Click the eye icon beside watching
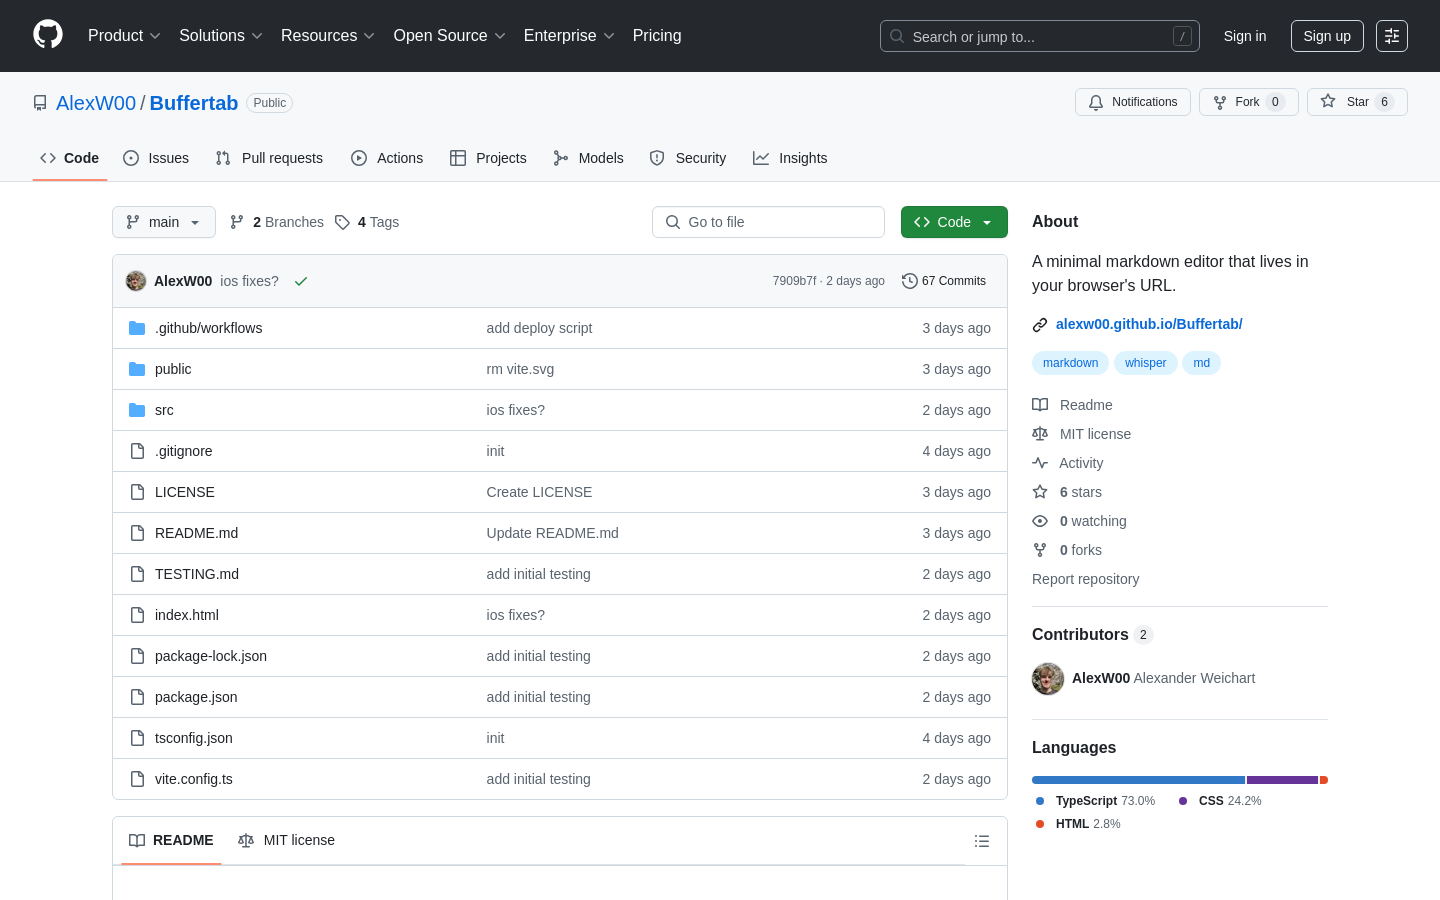The height and width of the screenshot is (900, 1440). click(1040, 521)
